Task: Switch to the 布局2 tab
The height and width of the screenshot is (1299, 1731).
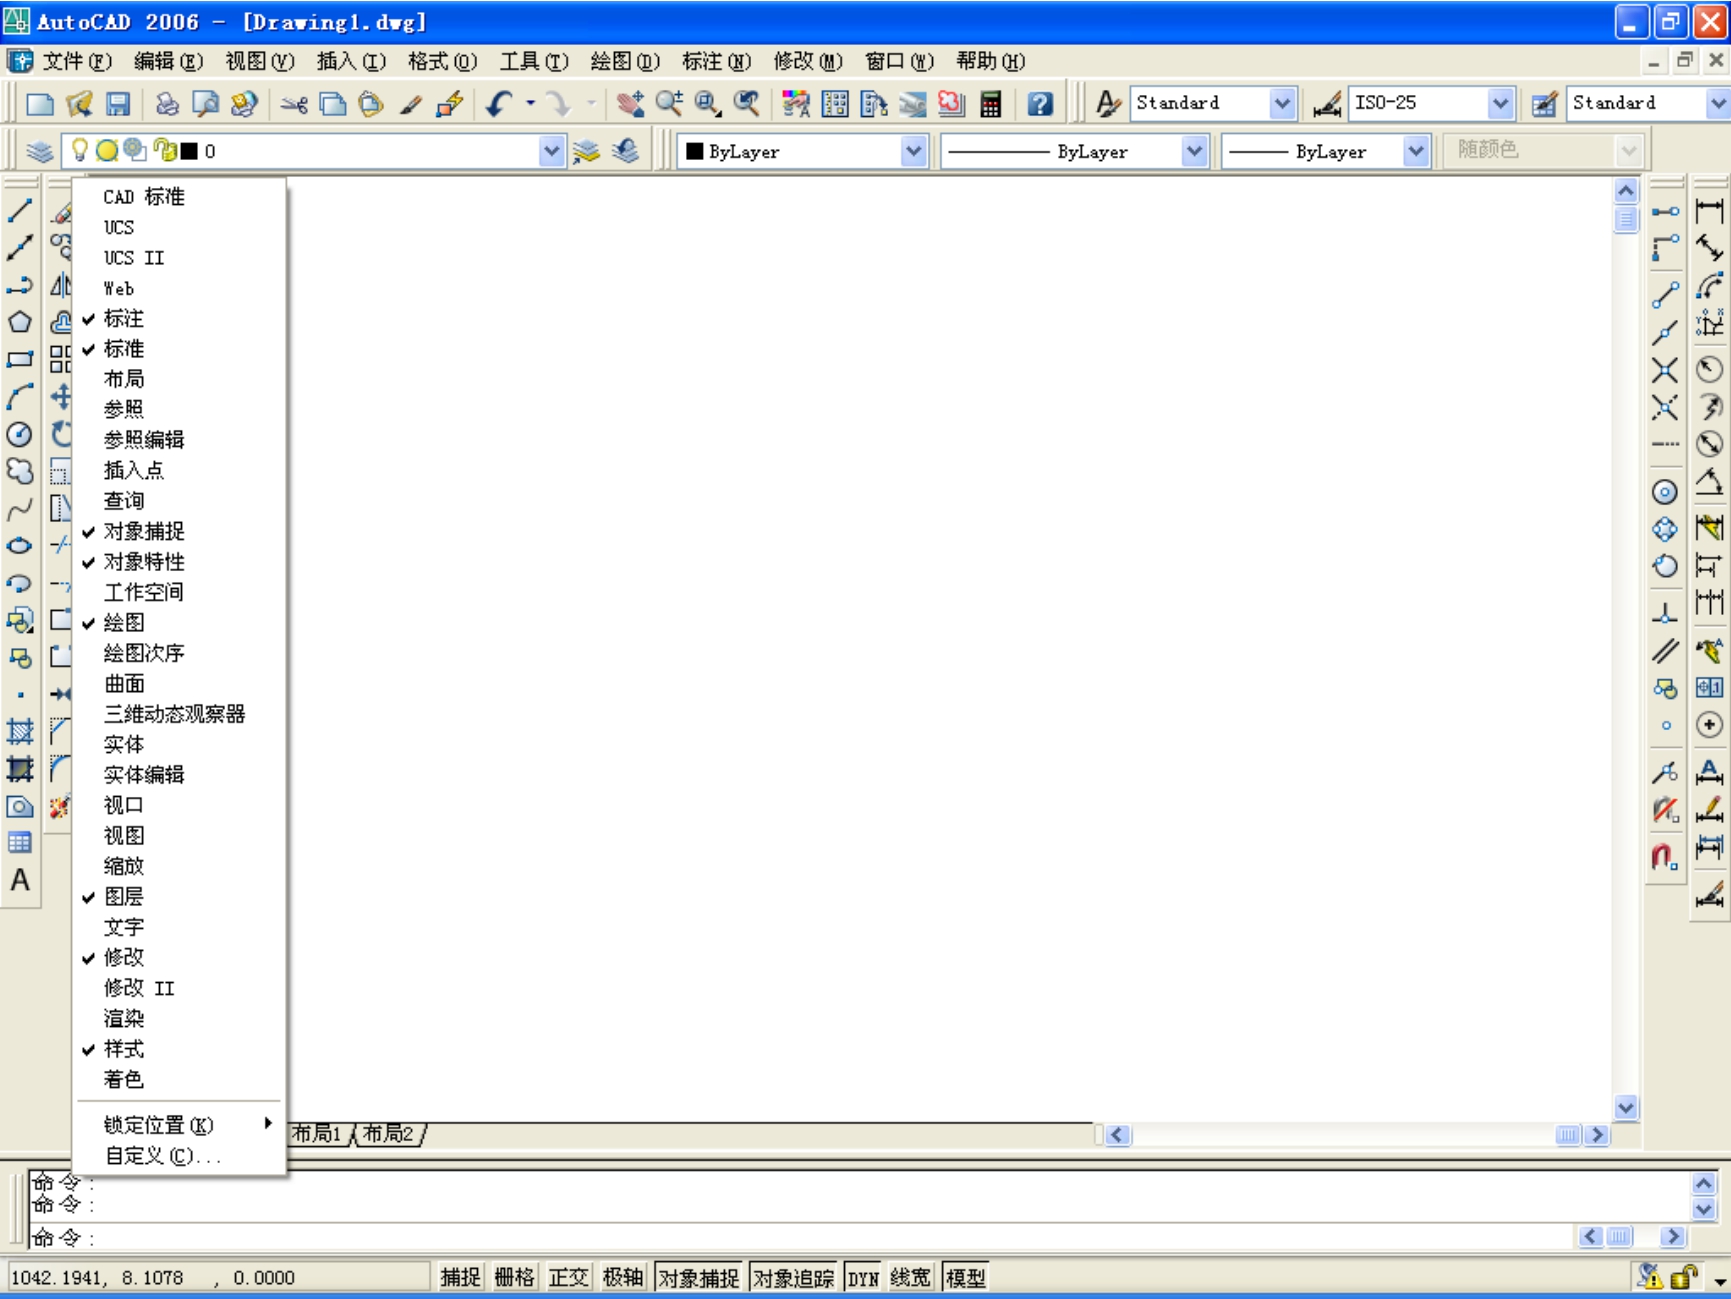Action: coord(389,1133)
